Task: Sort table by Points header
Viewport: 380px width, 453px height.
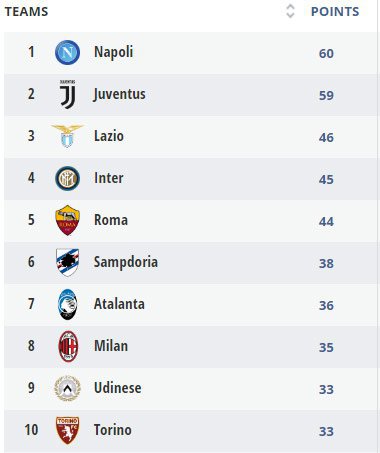Action: point(335,12)
